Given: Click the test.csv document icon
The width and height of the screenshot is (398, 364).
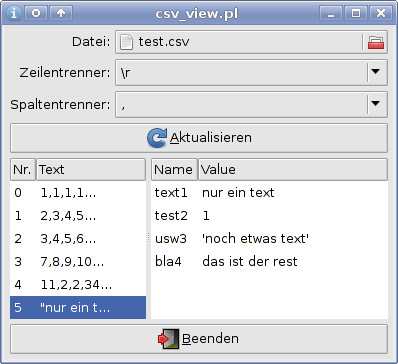Looking at the screenshot, I should coord(127,42).
